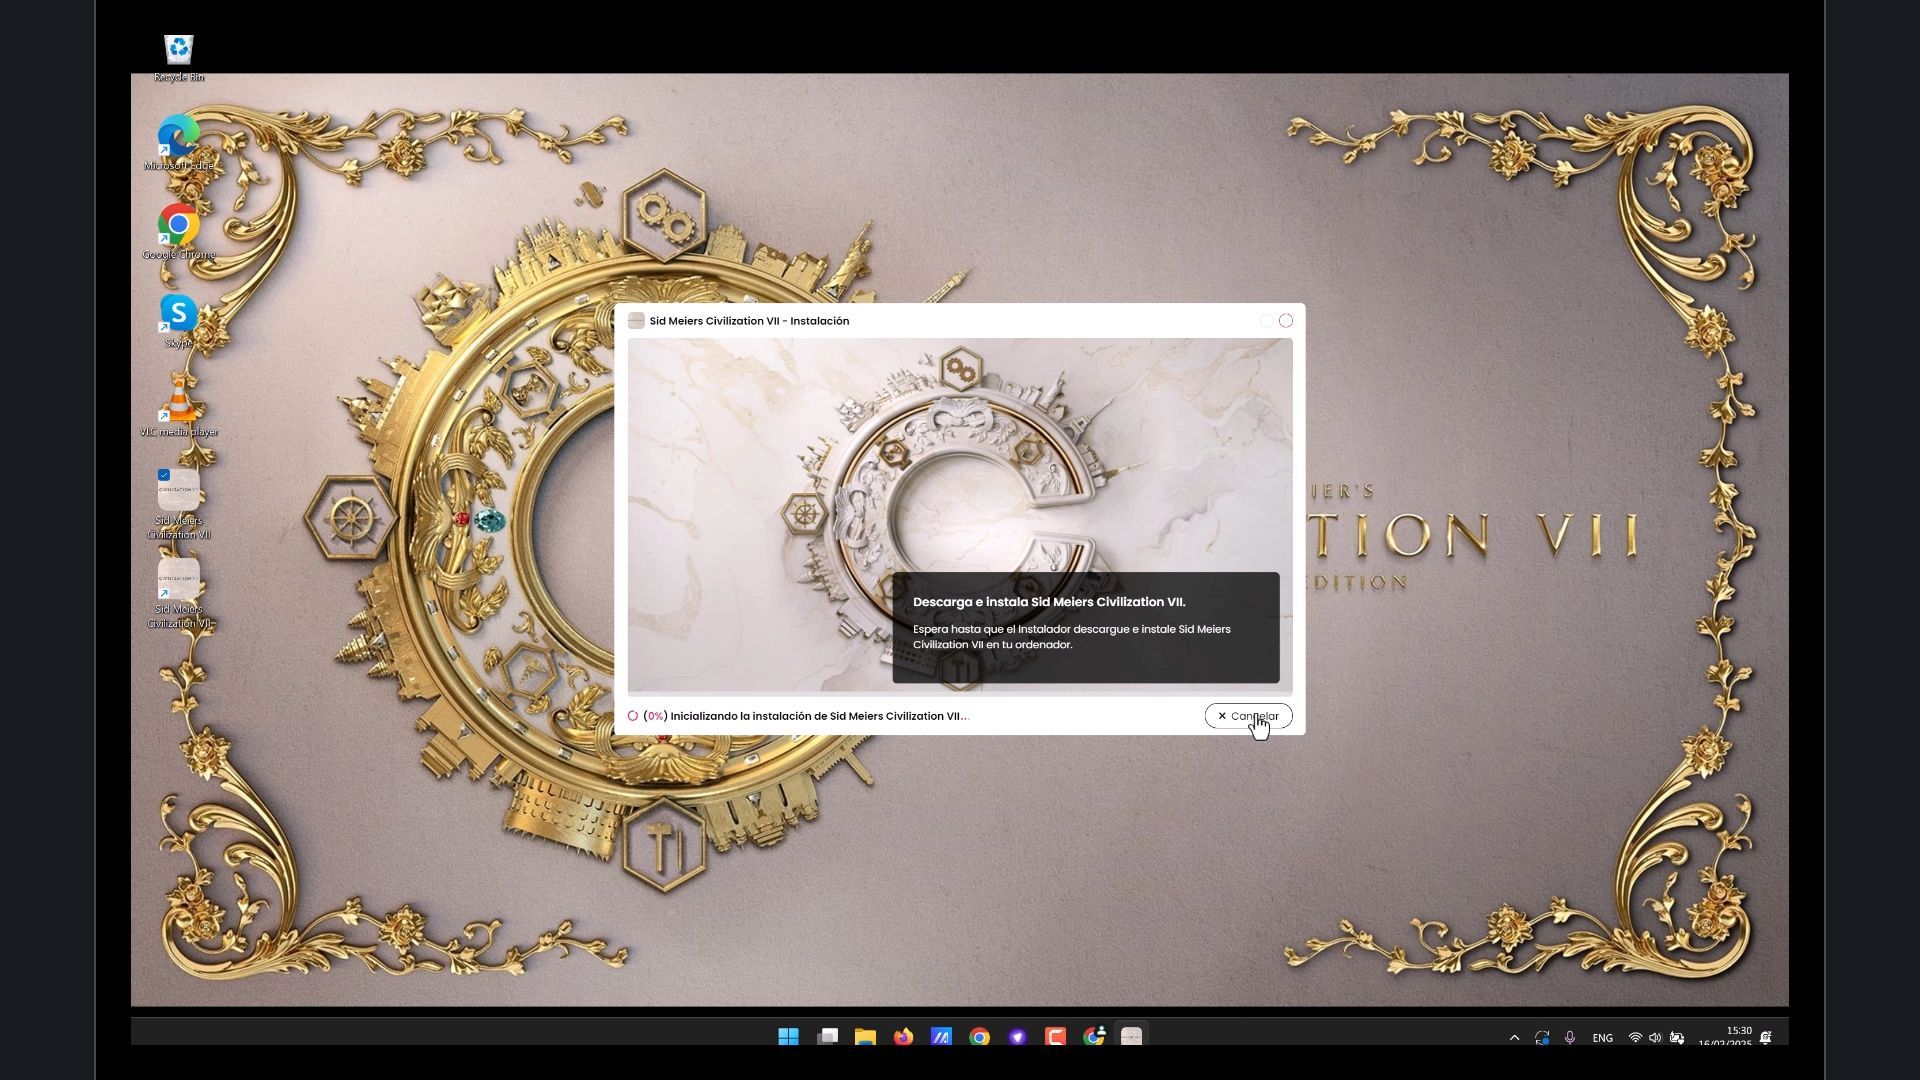Screen dimensions: 1920x1080
Task: Launch Firefox from the taskbar
Action: 903,1037
